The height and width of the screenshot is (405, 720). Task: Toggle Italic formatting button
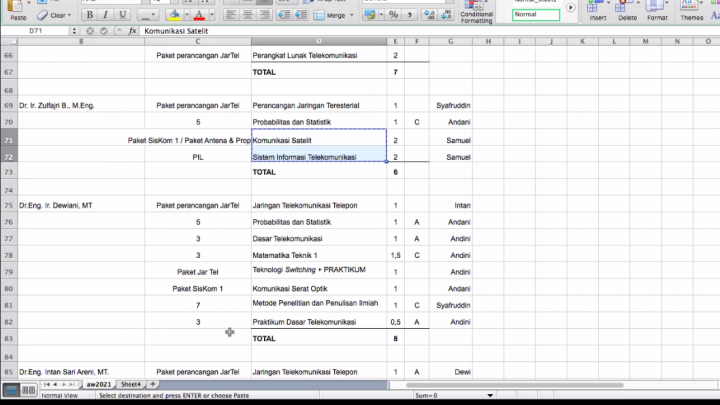[x=105, y=15]
